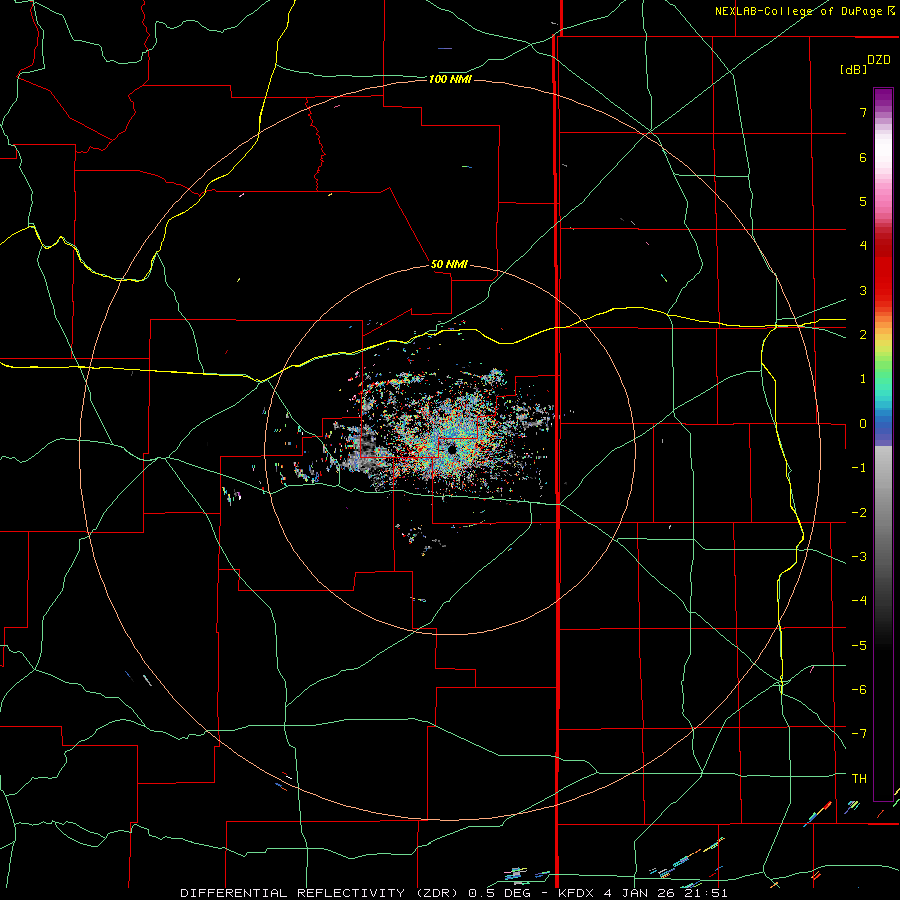Click the TH label at scale bottom
The width and height of the screenshot is (900, 900).
(x=859, y=779)
